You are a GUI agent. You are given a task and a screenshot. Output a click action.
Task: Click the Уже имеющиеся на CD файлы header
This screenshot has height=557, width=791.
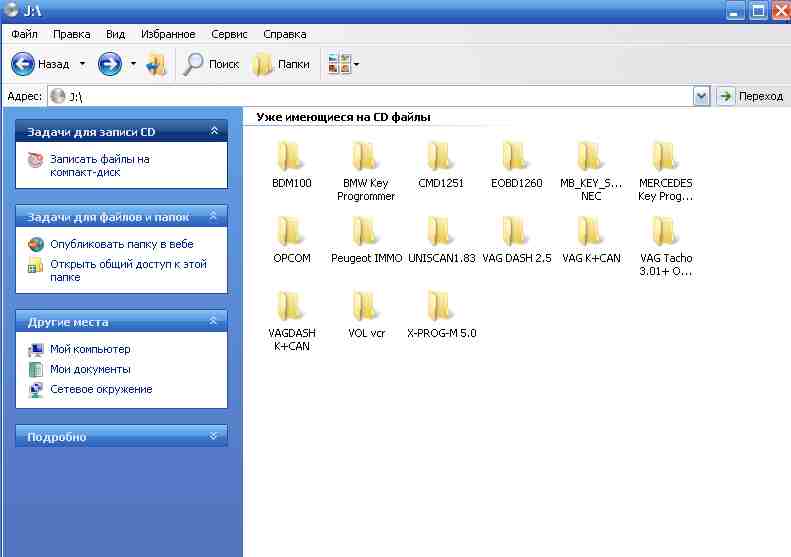[x=343, y=117]
